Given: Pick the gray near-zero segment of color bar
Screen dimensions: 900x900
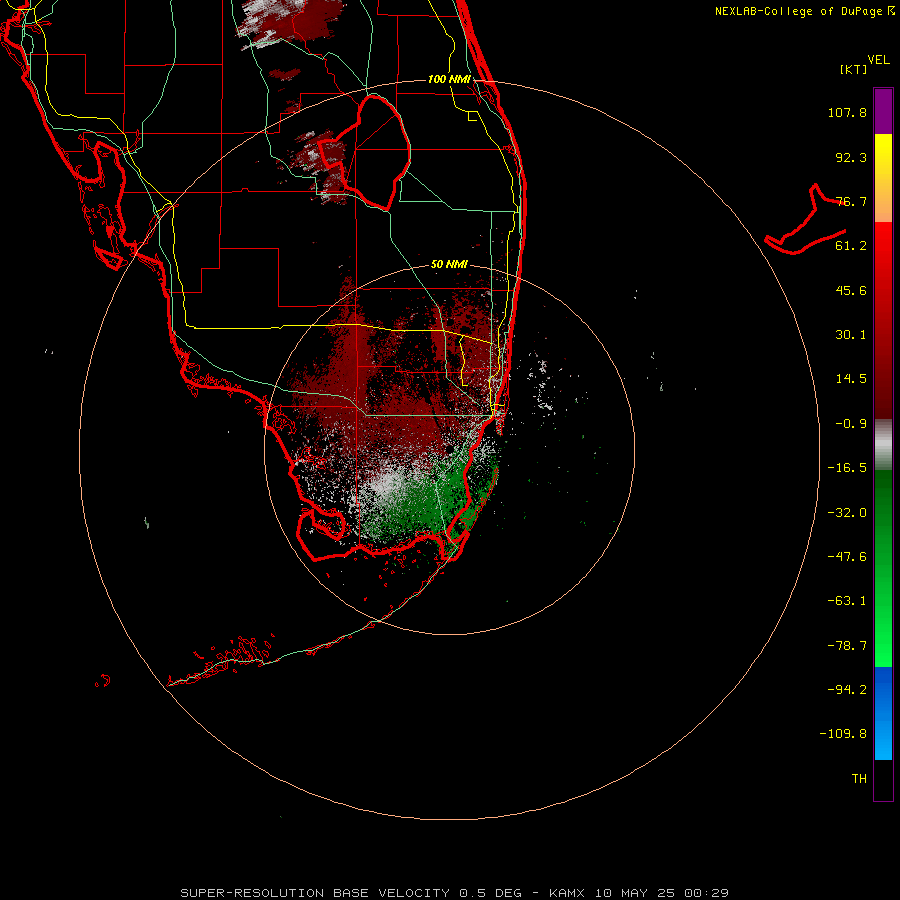Looking at the screenshot, I should [x=883, y=444].
